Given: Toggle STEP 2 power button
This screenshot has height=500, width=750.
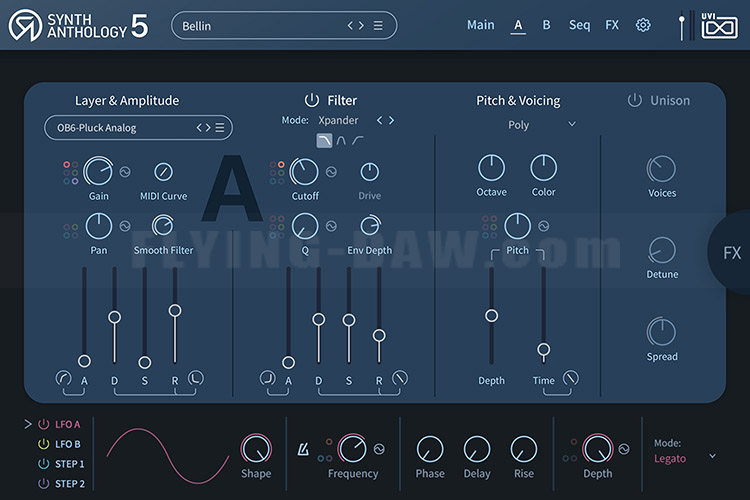Looking at the screenshot, I should 44,484.
